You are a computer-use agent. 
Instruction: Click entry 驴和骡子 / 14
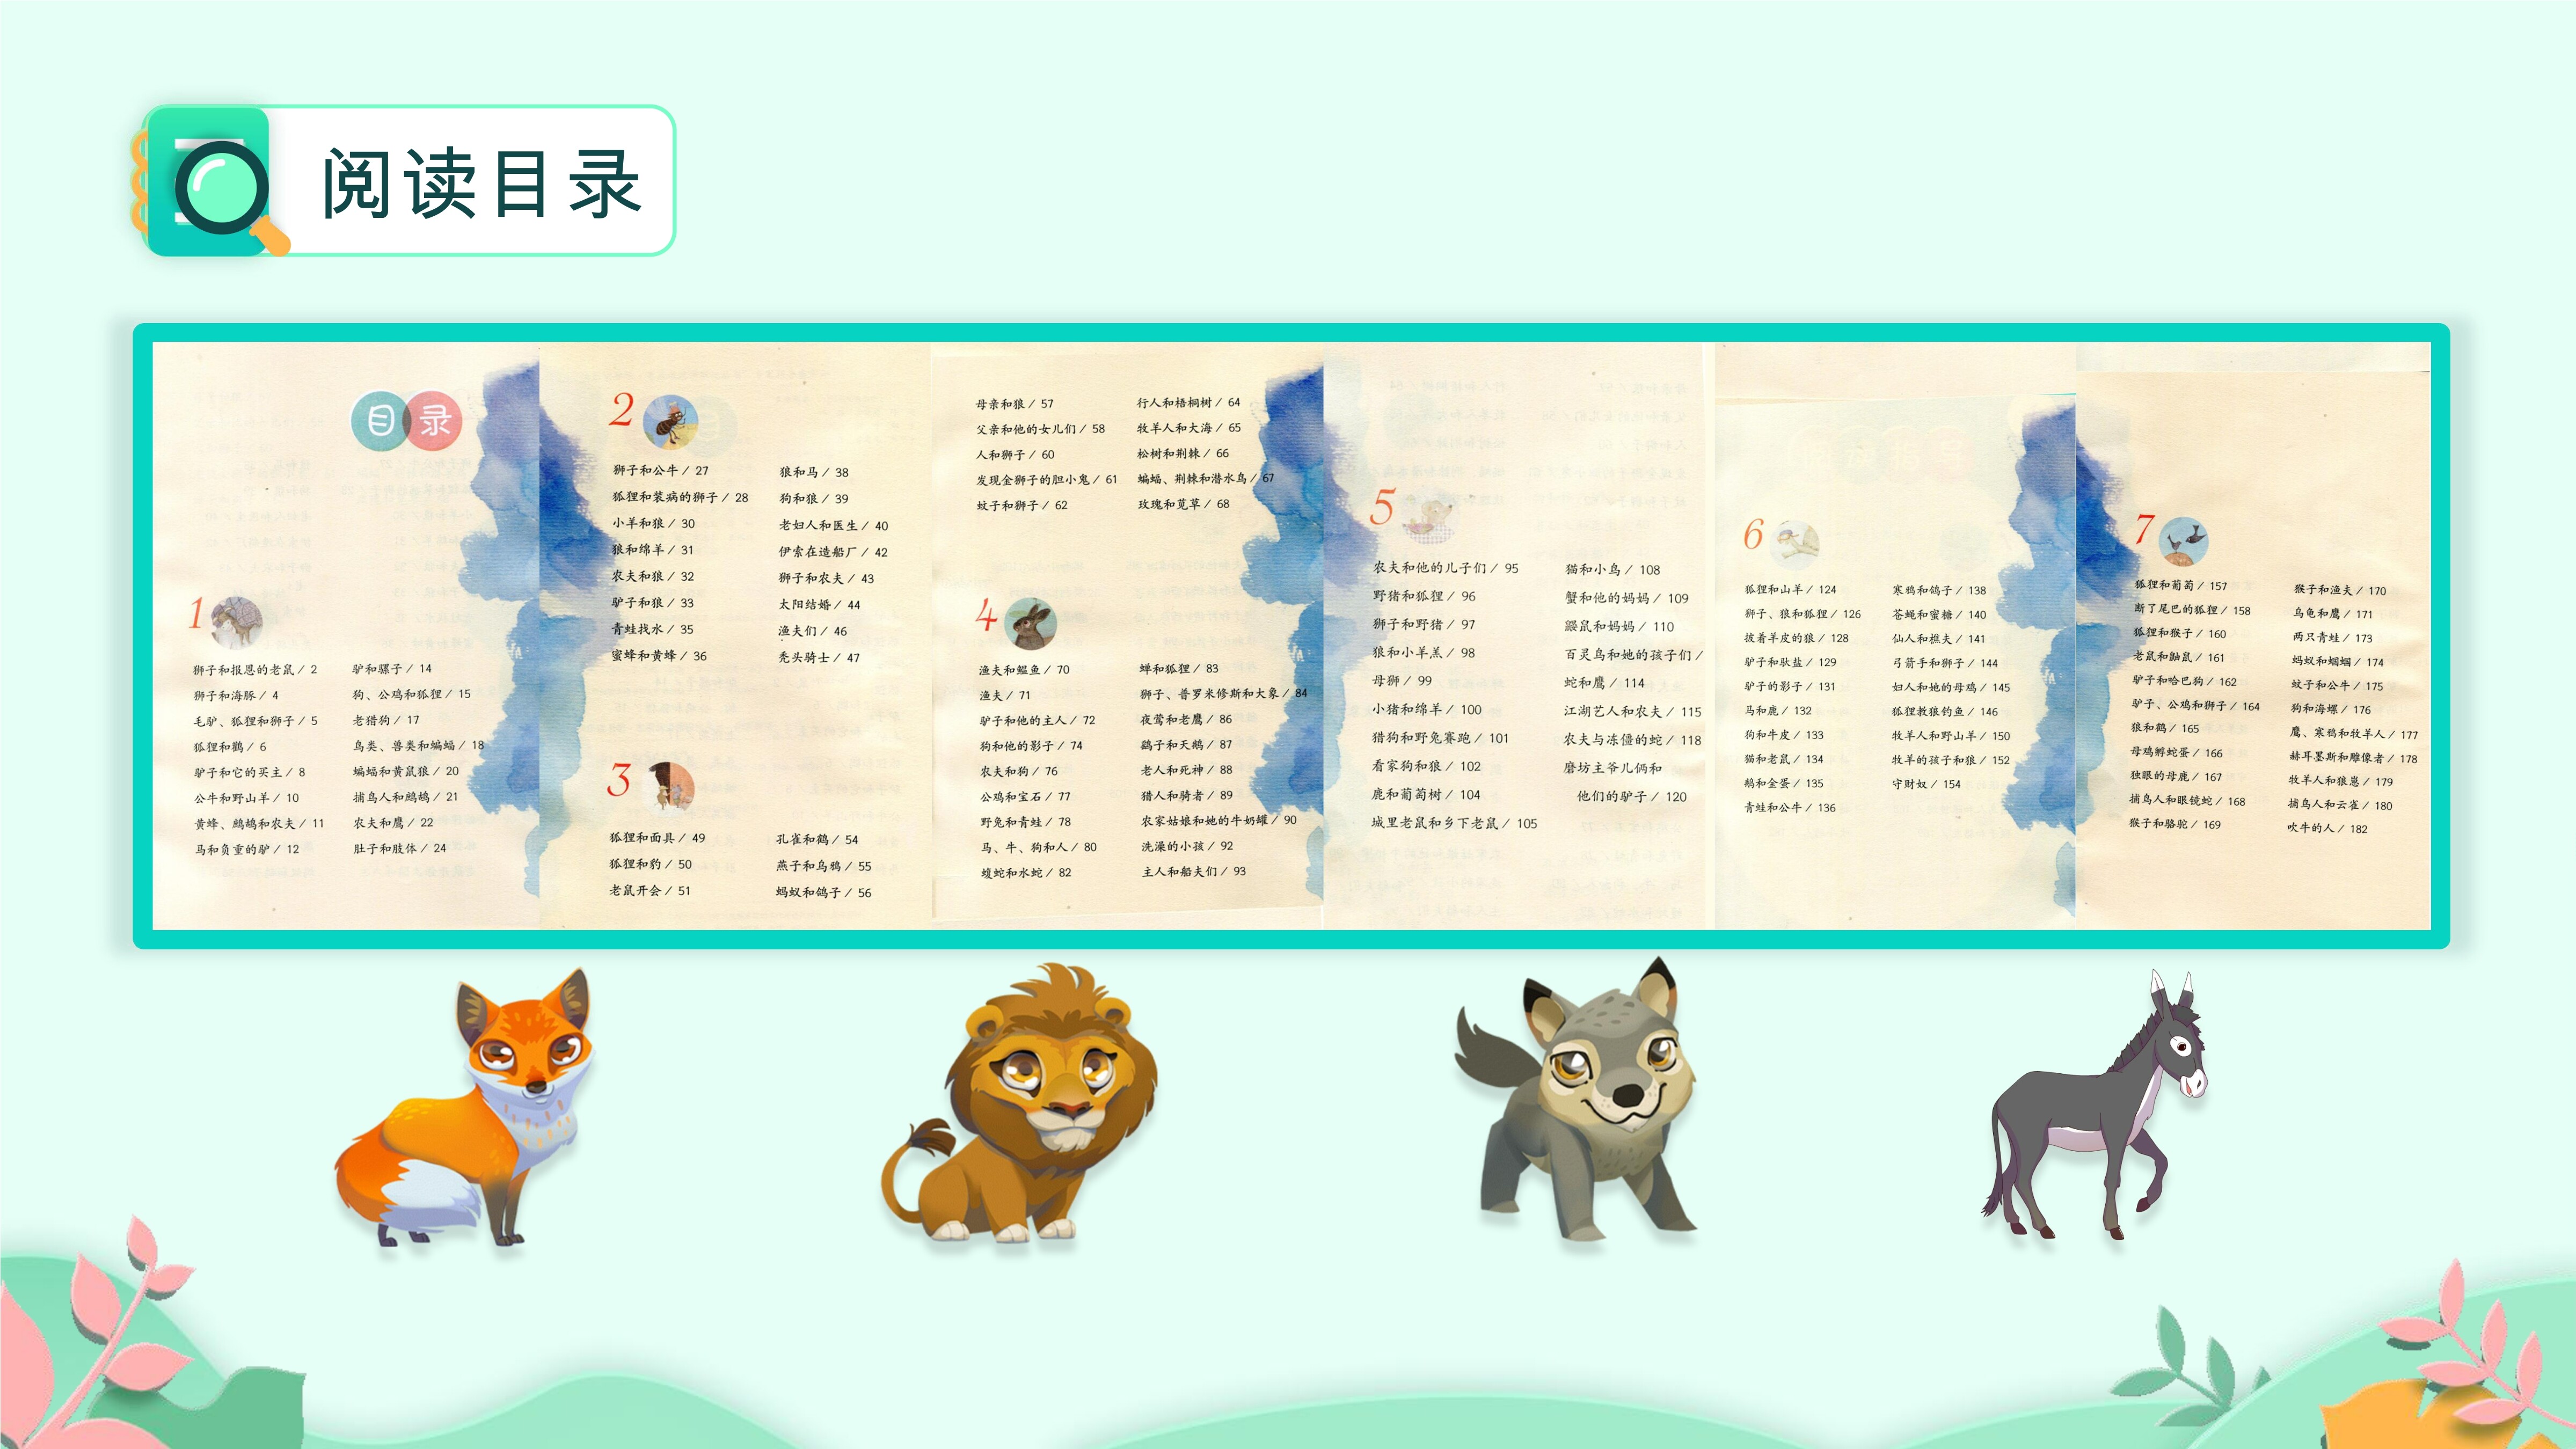pyautogui.click(x=392, y=669)
